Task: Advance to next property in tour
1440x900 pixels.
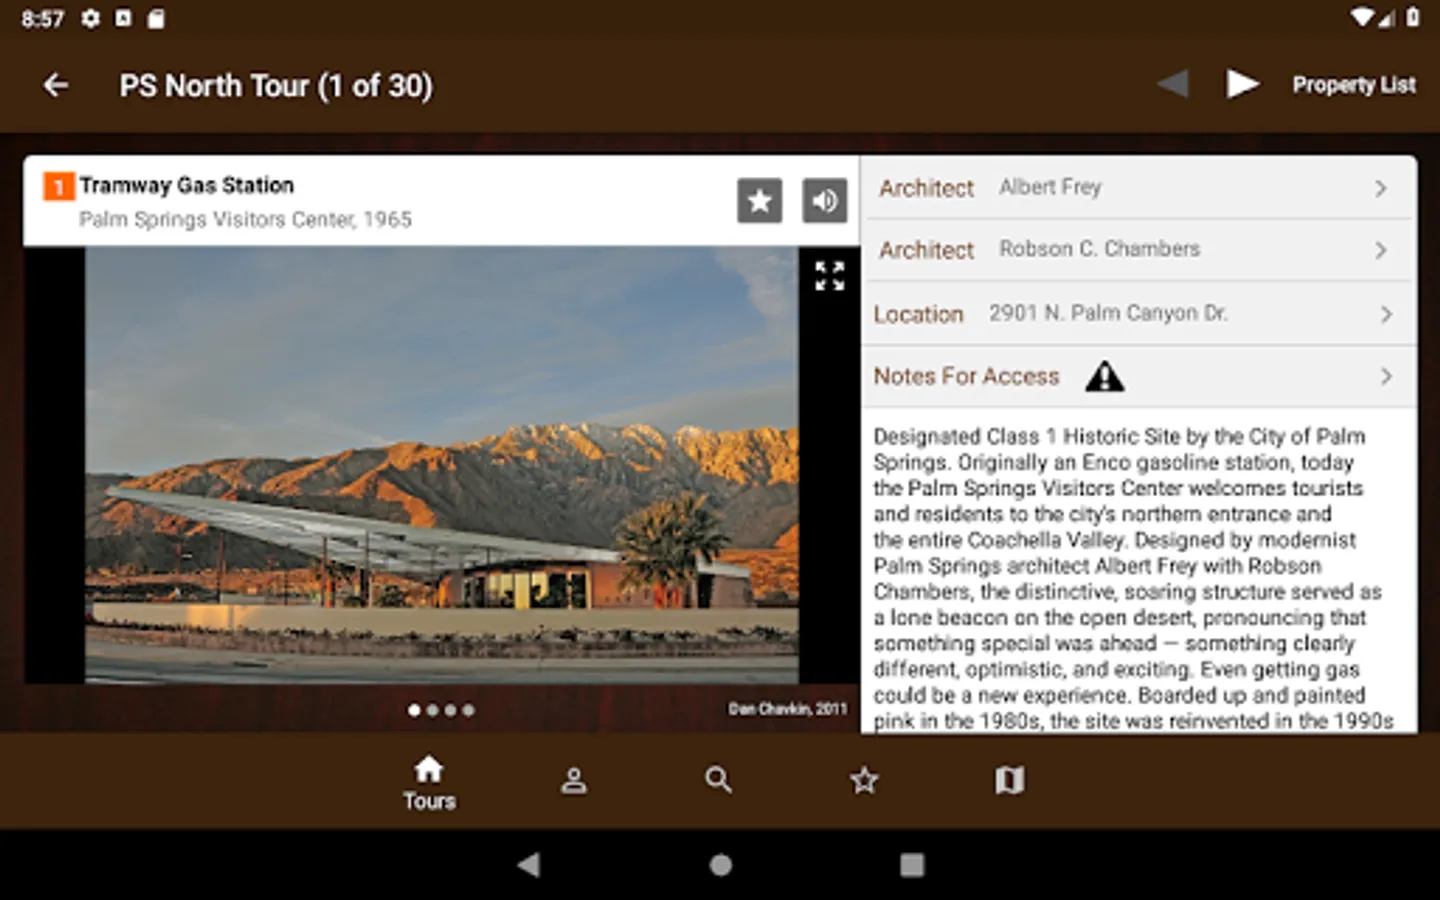Action: click(1242, 84)
